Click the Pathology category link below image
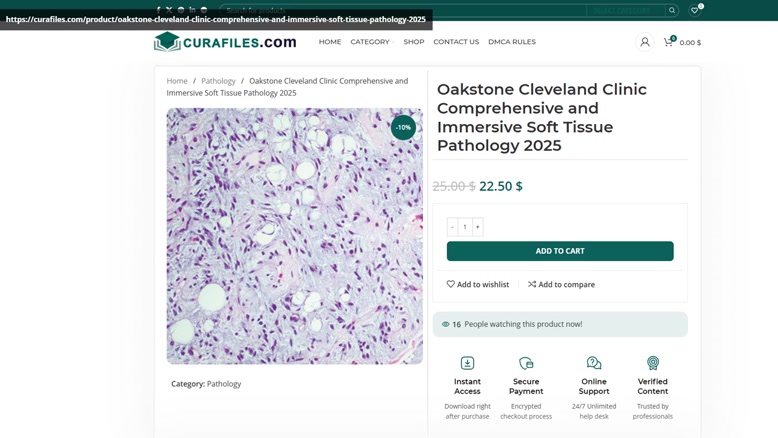 tap(224, 384)
